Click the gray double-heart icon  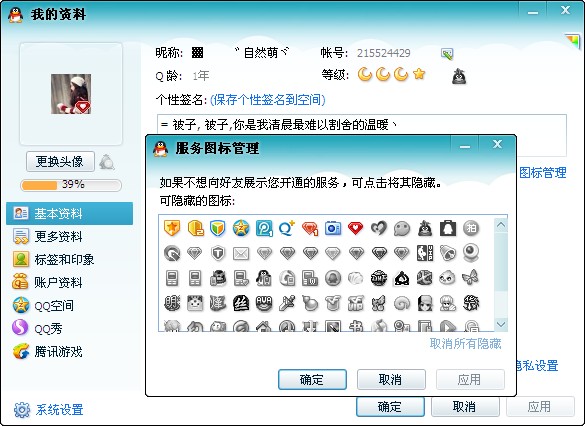(379, 228)
